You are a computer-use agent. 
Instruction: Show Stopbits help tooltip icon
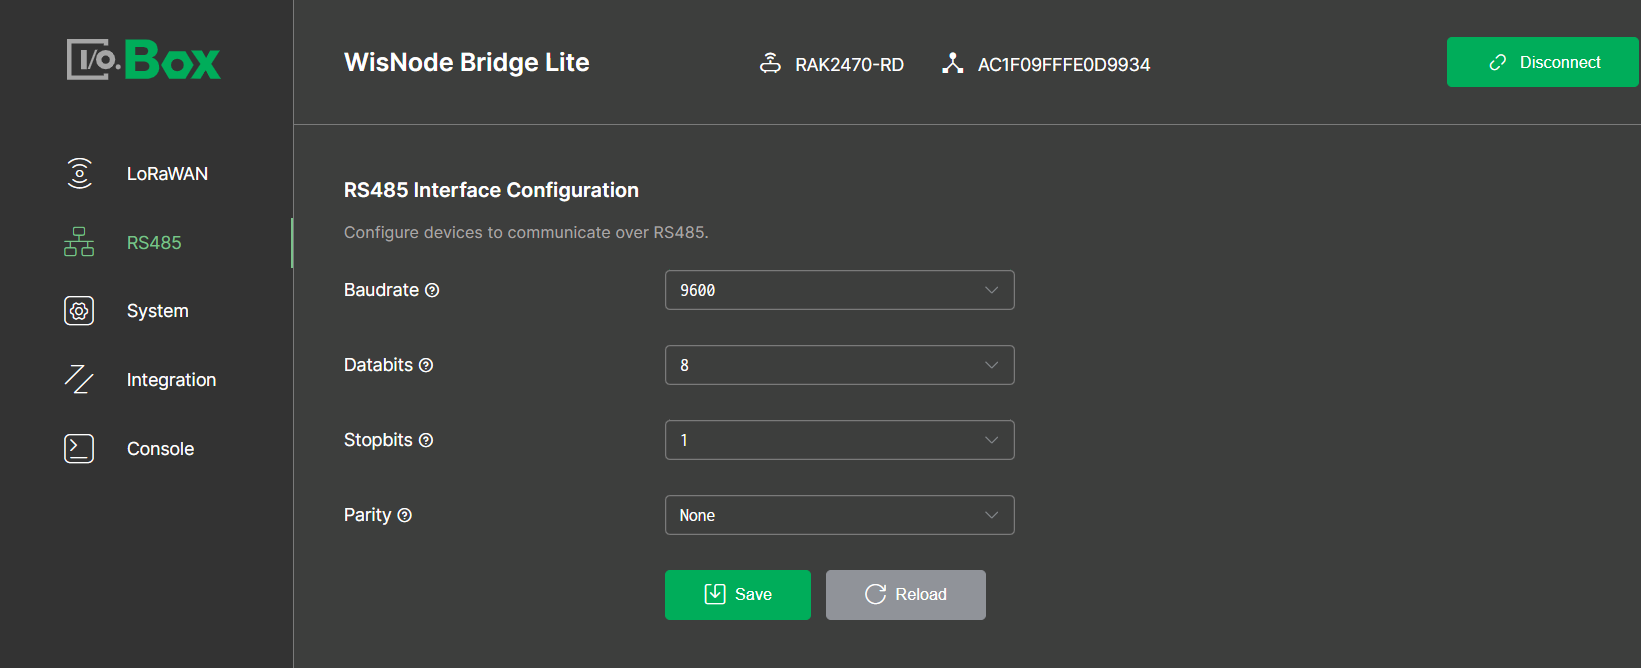(426, 440)
